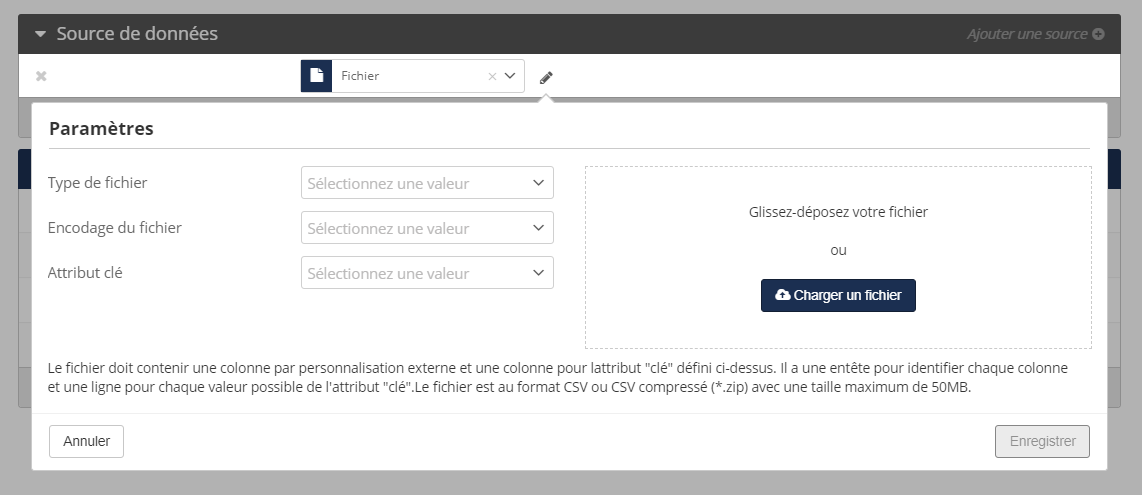
Task: Open the Attribut clé dropdown
Action: (427, 273)
